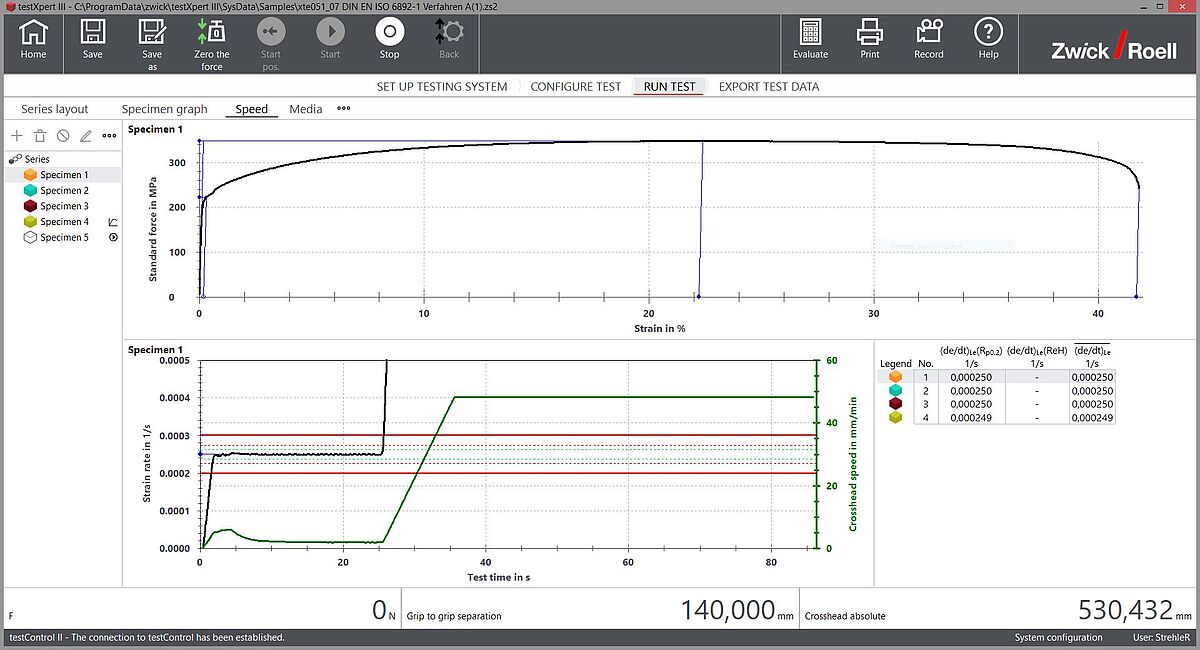Viewport: 1200px width, 650px height.
Task: Click the Strain in % axis label
Action: pyautogui.click(x=659, y=328)
